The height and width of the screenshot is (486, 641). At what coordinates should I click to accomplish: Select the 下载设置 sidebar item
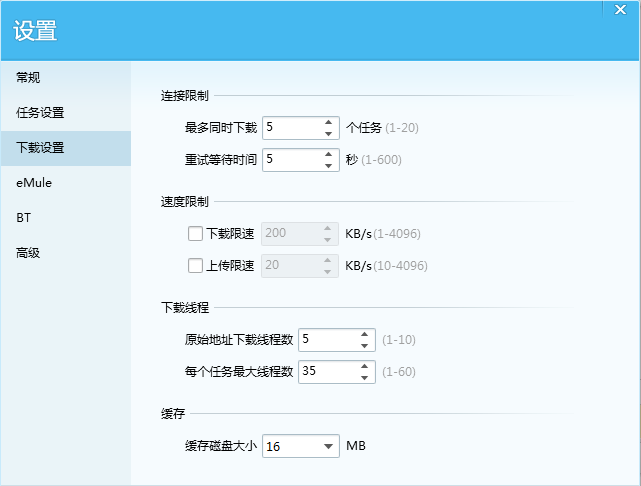pos(66,148)
